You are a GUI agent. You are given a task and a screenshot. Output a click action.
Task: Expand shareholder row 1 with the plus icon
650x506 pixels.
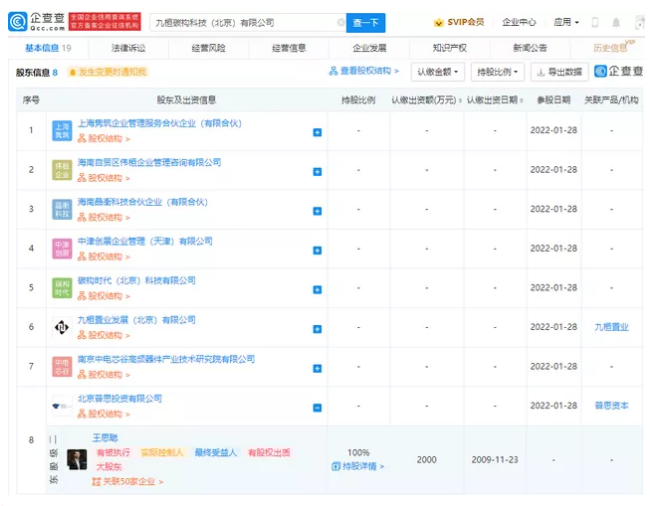point(317,132)
